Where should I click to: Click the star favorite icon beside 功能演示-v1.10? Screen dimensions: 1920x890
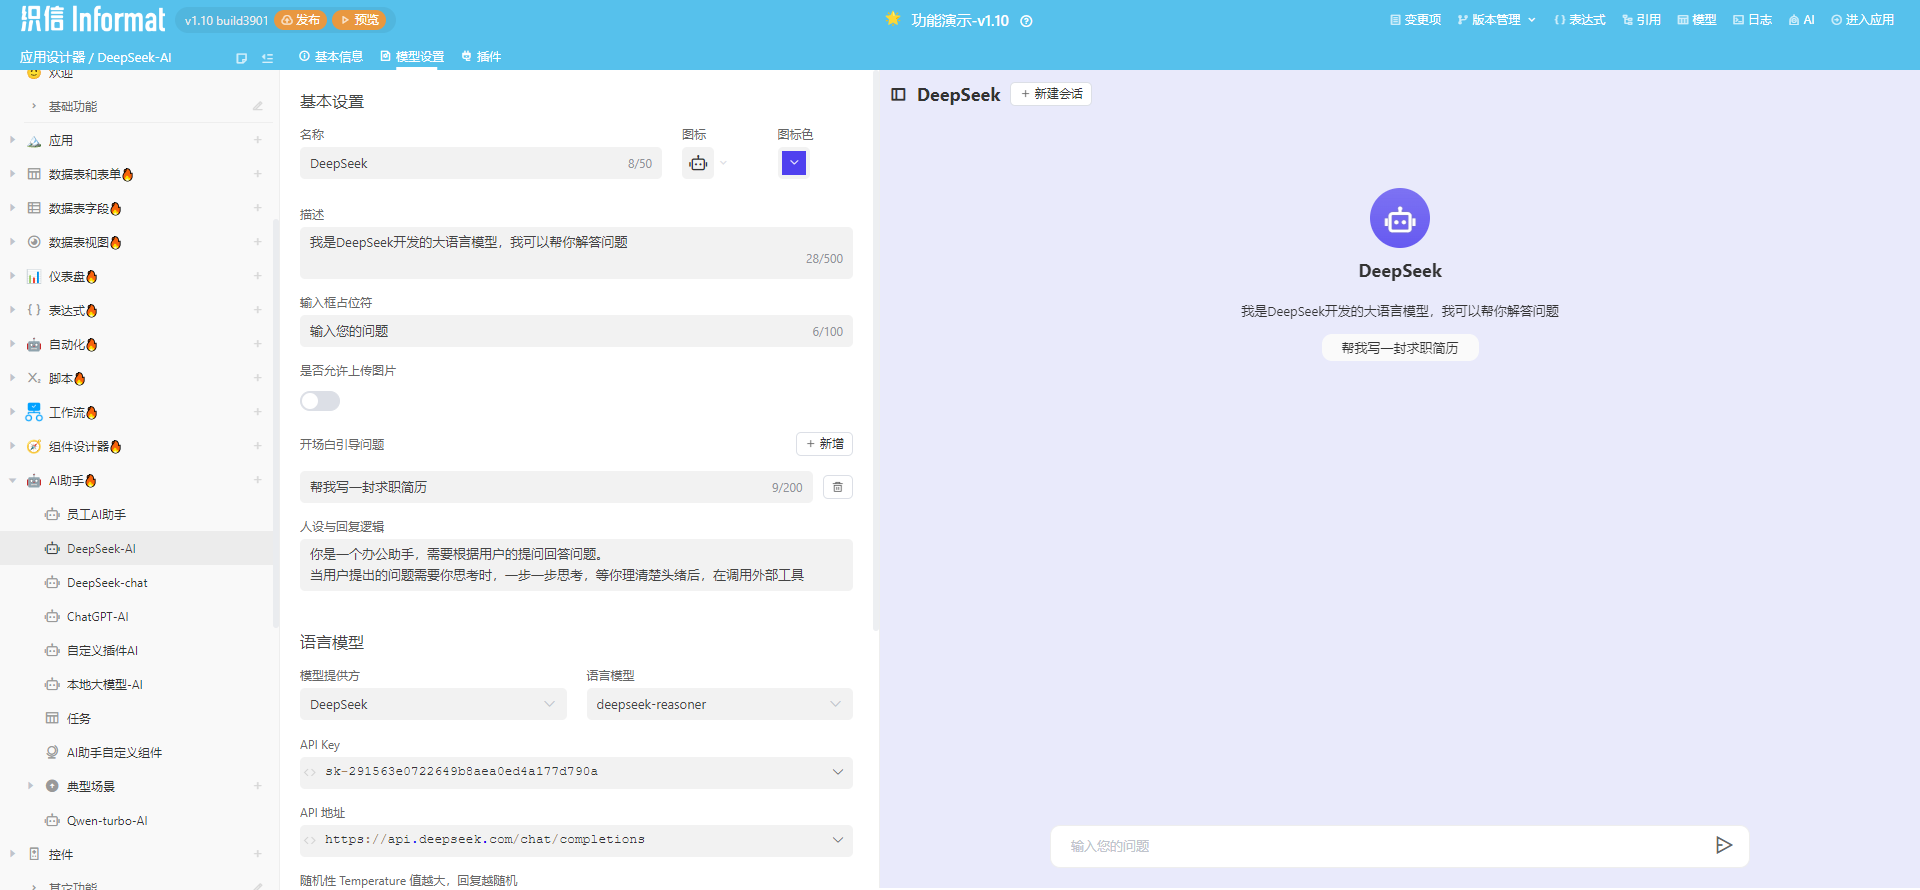pos(893,19)
